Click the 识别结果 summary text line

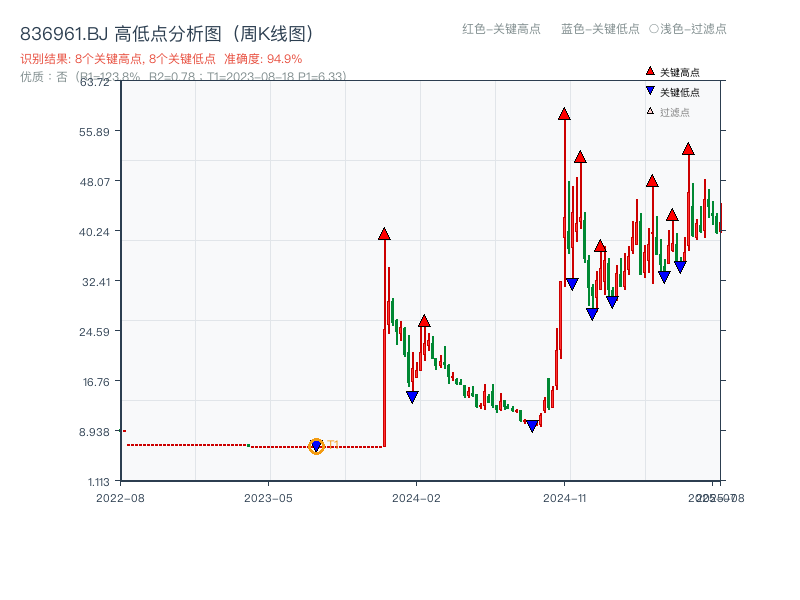pyautogui.click(x=115, y=58)
